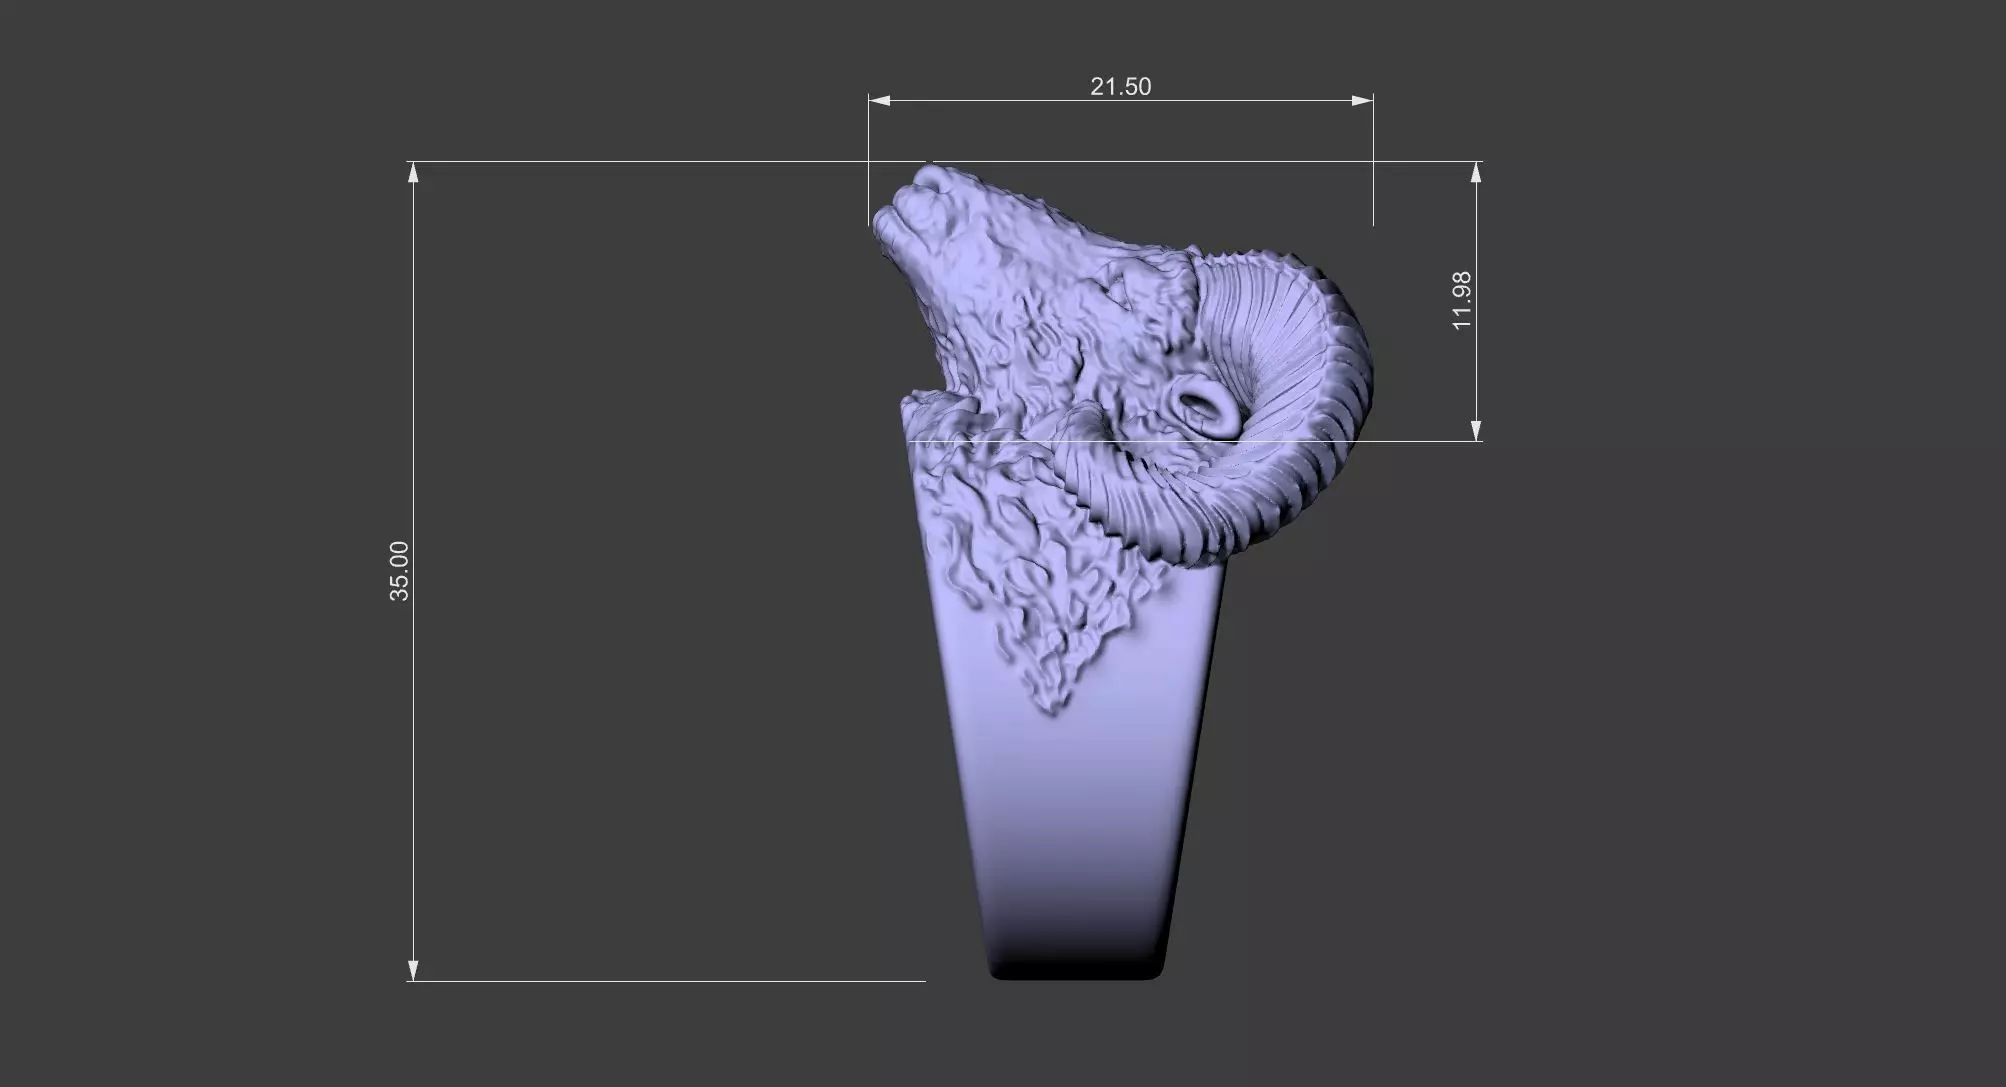Select the 35.00 height dimension label

click(x=399, y=571)
